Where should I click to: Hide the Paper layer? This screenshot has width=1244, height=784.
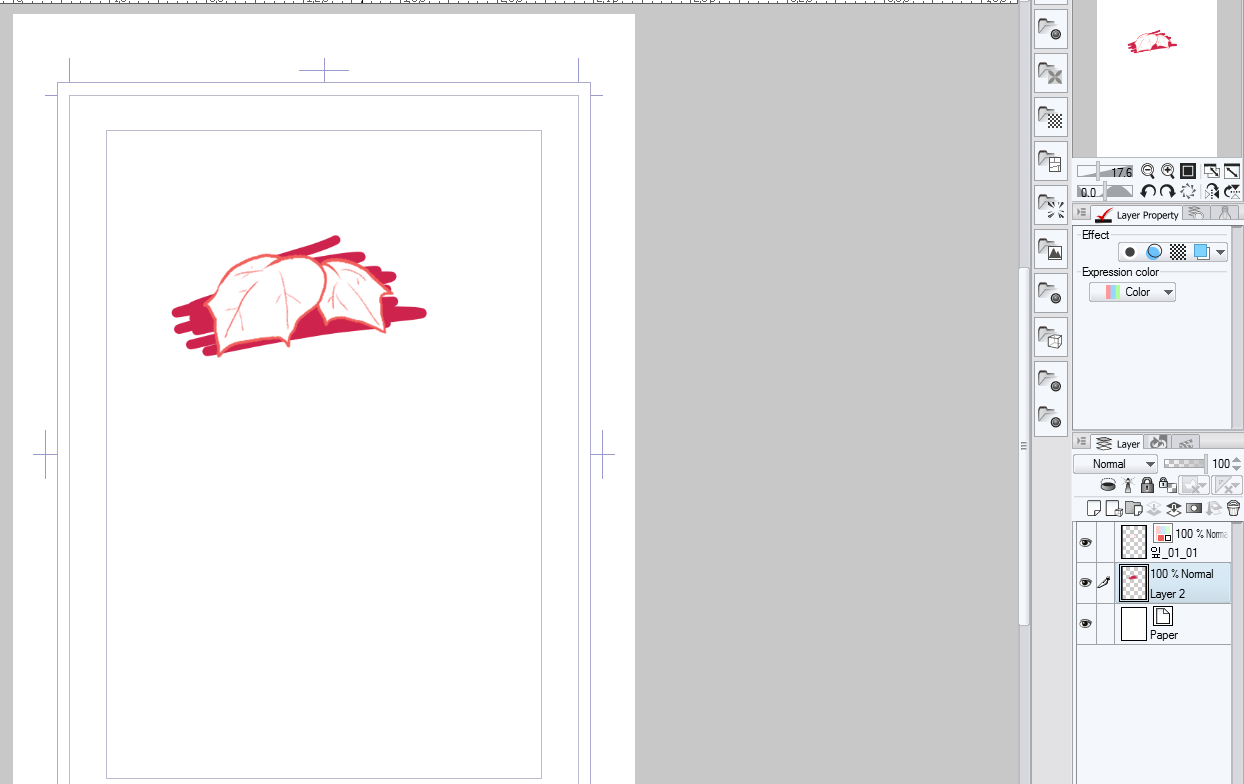pyautogui.click(x=1086, y=623)
